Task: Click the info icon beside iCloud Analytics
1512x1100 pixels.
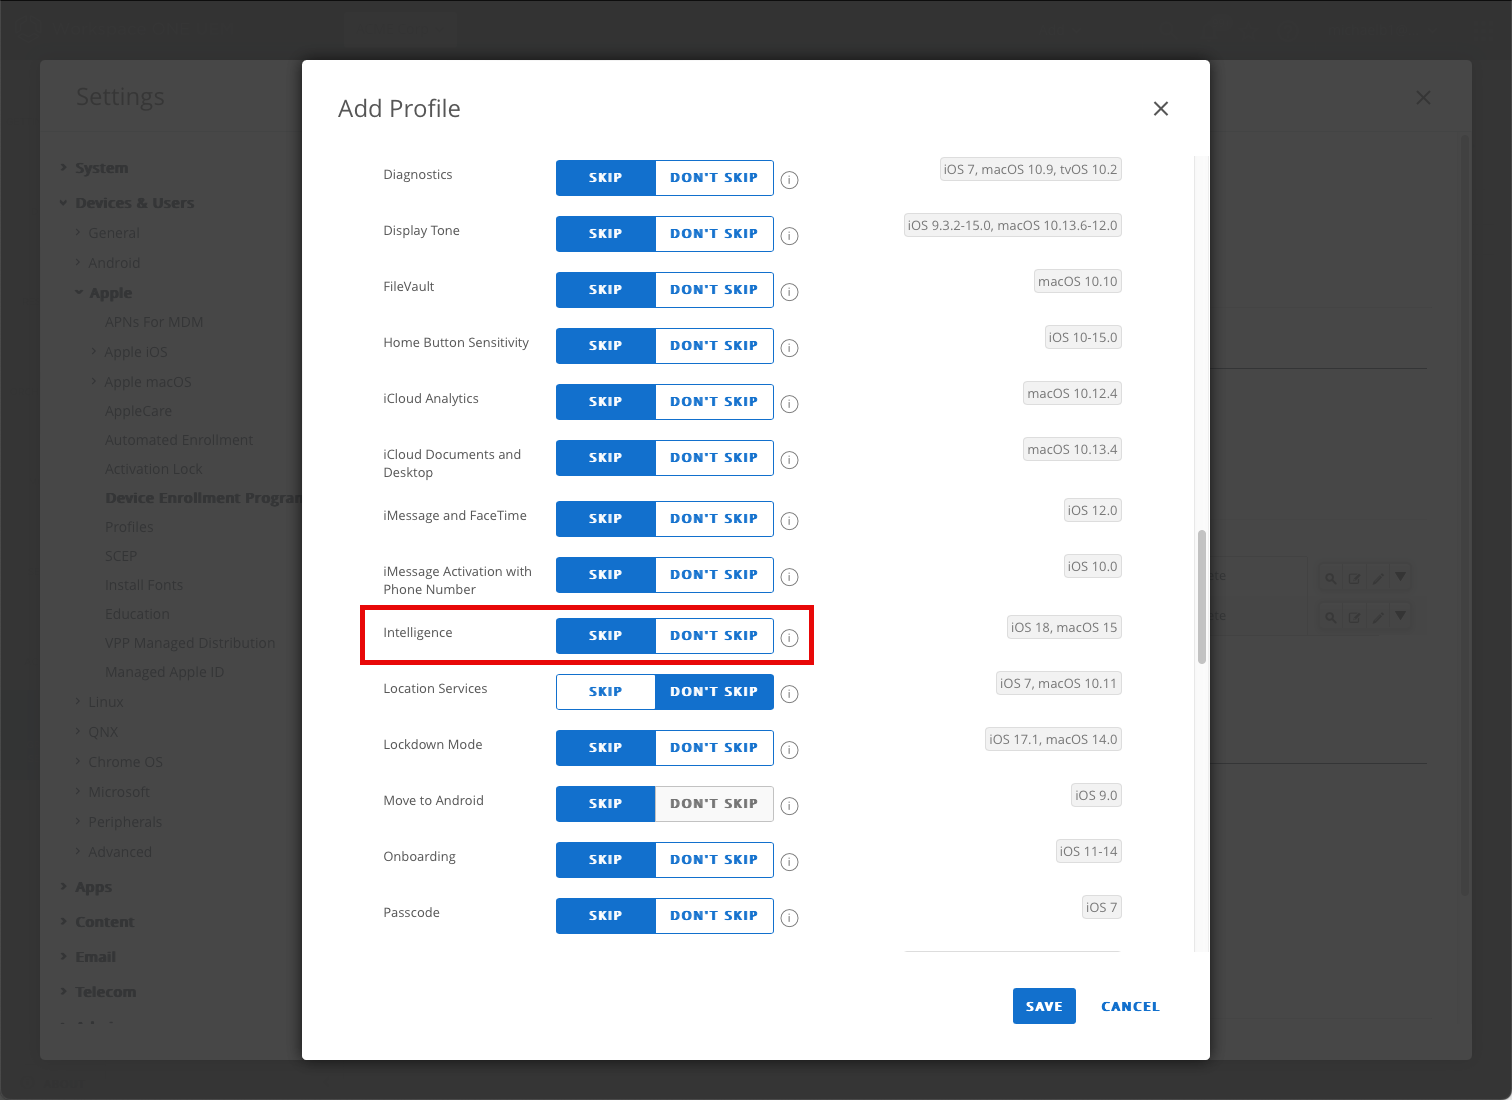Action: click(x=789, y=404)
